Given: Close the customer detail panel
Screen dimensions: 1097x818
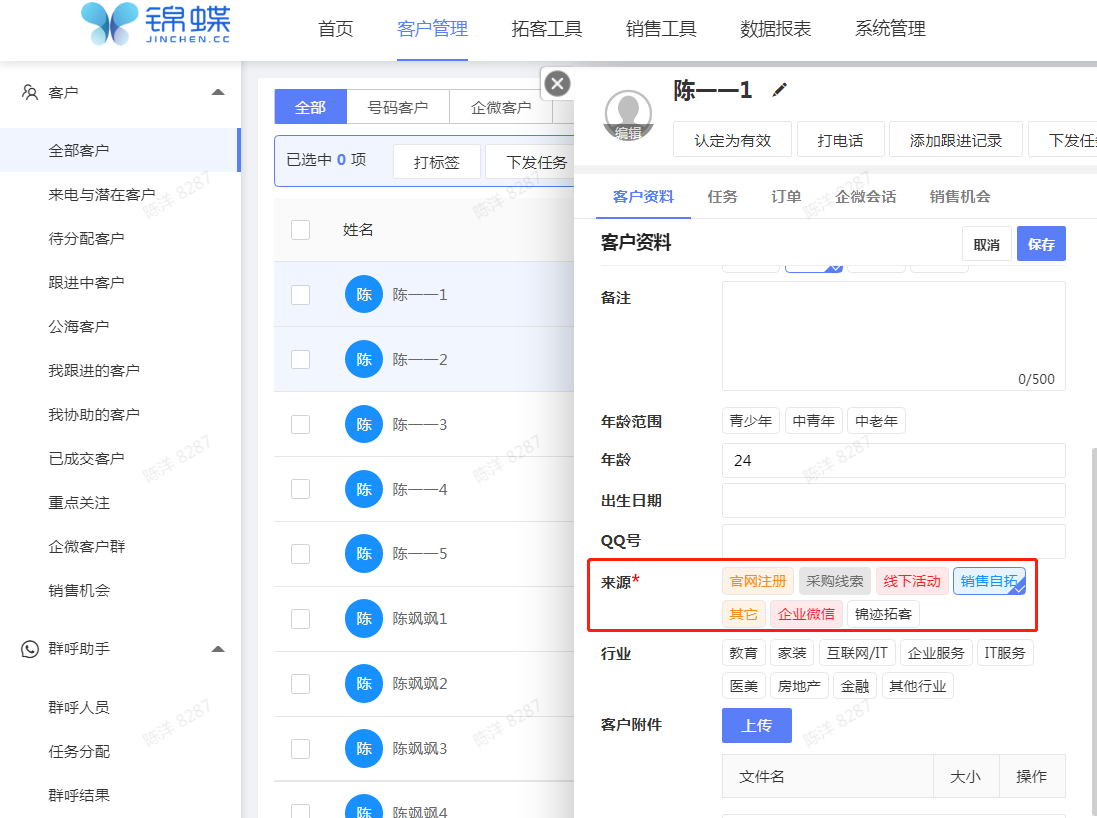Looking at the screenshot, I should (x=557, y=84).
